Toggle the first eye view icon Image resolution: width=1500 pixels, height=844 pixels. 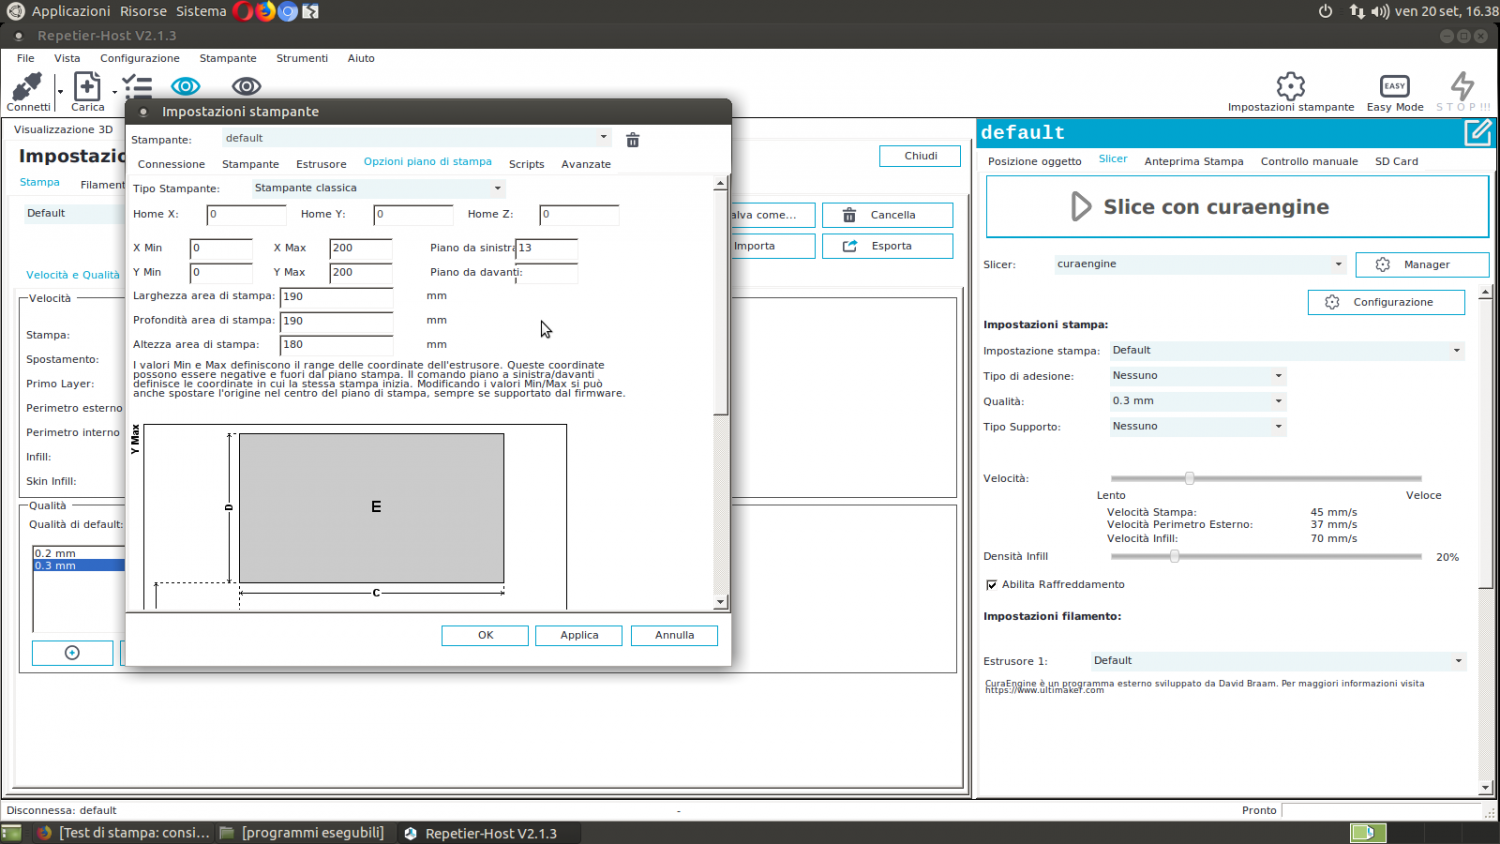pos(185,87)
